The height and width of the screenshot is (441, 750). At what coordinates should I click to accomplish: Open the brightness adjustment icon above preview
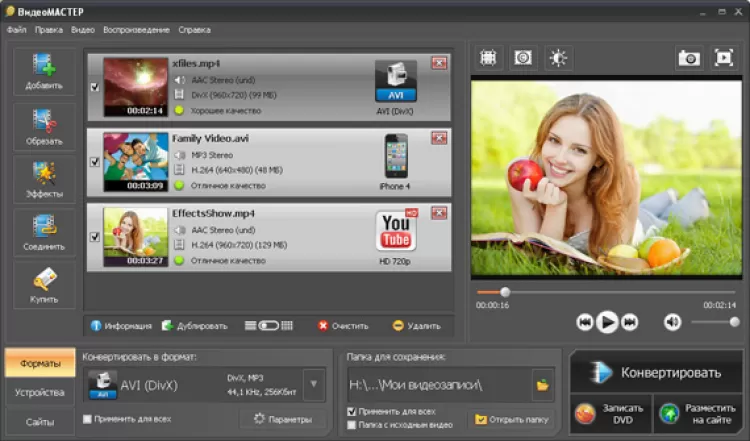[x=557, y=58]
